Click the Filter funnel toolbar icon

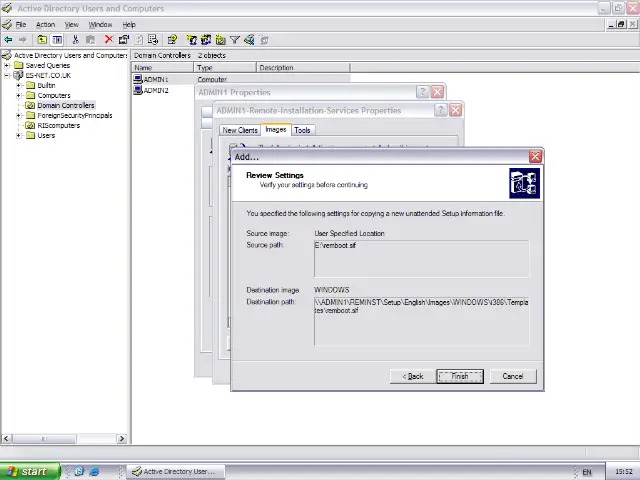[x=235, y=40]
